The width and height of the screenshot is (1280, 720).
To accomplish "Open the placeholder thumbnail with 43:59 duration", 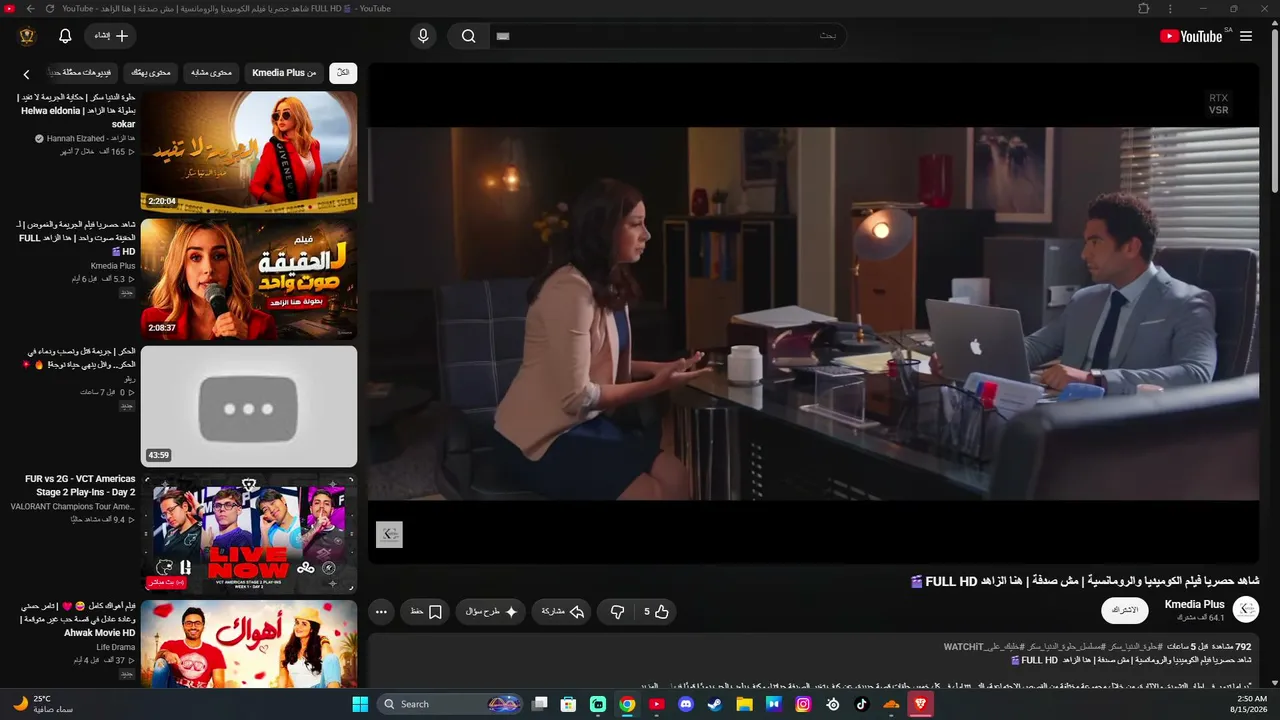I will pos(249,406).
